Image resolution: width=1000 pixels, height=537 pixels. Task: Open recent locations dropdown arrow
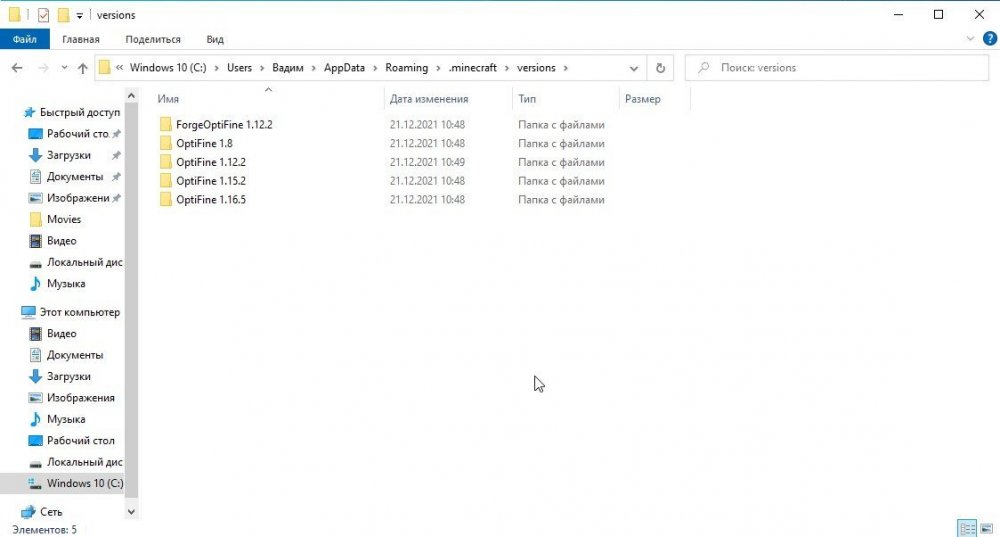pyautogui.click(x=64, y=68)
